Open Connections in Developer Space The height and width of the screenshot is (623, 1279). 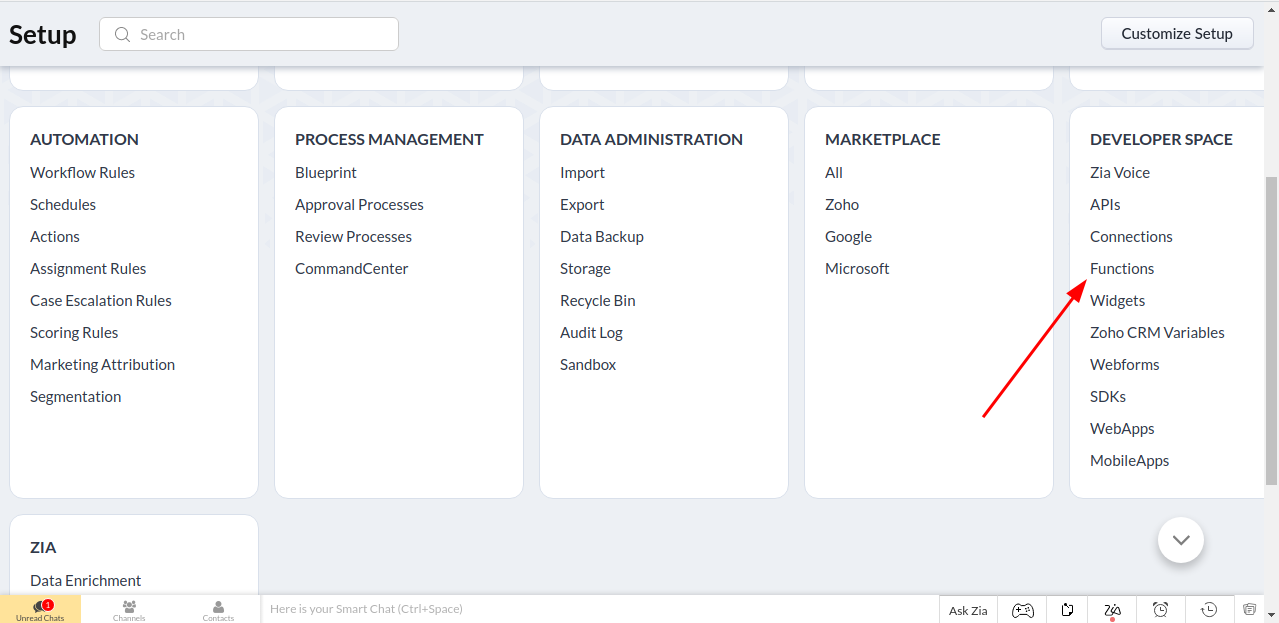coord(1131,236)
